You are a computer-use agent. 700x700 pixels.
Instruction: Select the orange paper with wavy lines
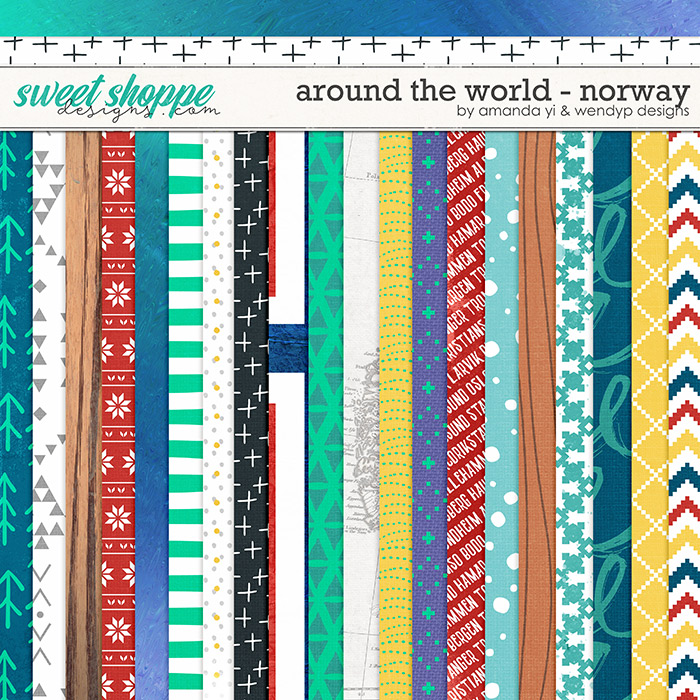[x=538, y=416]
